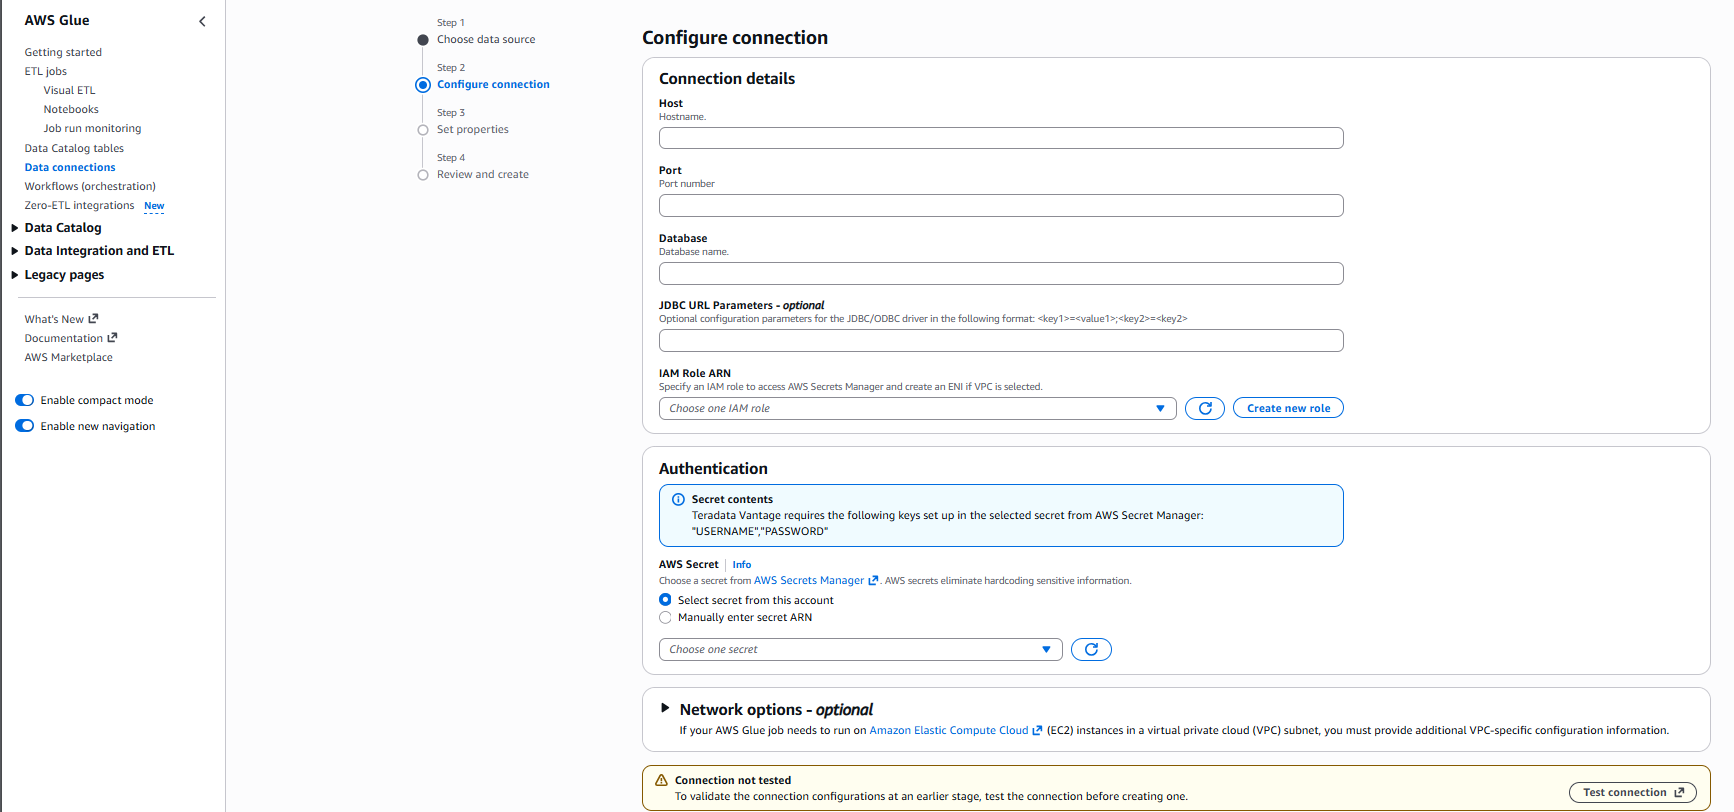The height and width of the screenshot is (812, 1734).
Task: Open ETL jobs in sidebar
Action: coord(46,71)
